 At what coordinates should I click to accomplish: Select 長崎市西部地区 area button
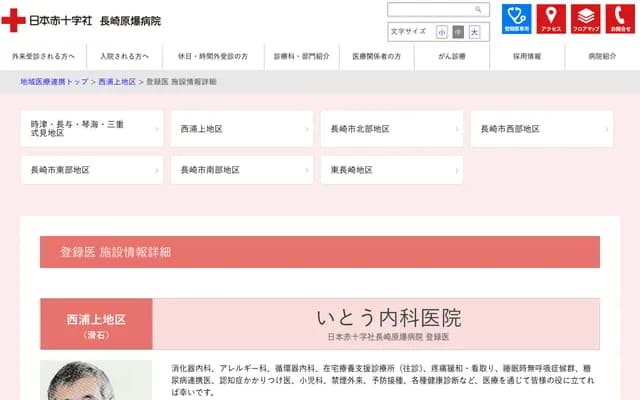542,129
